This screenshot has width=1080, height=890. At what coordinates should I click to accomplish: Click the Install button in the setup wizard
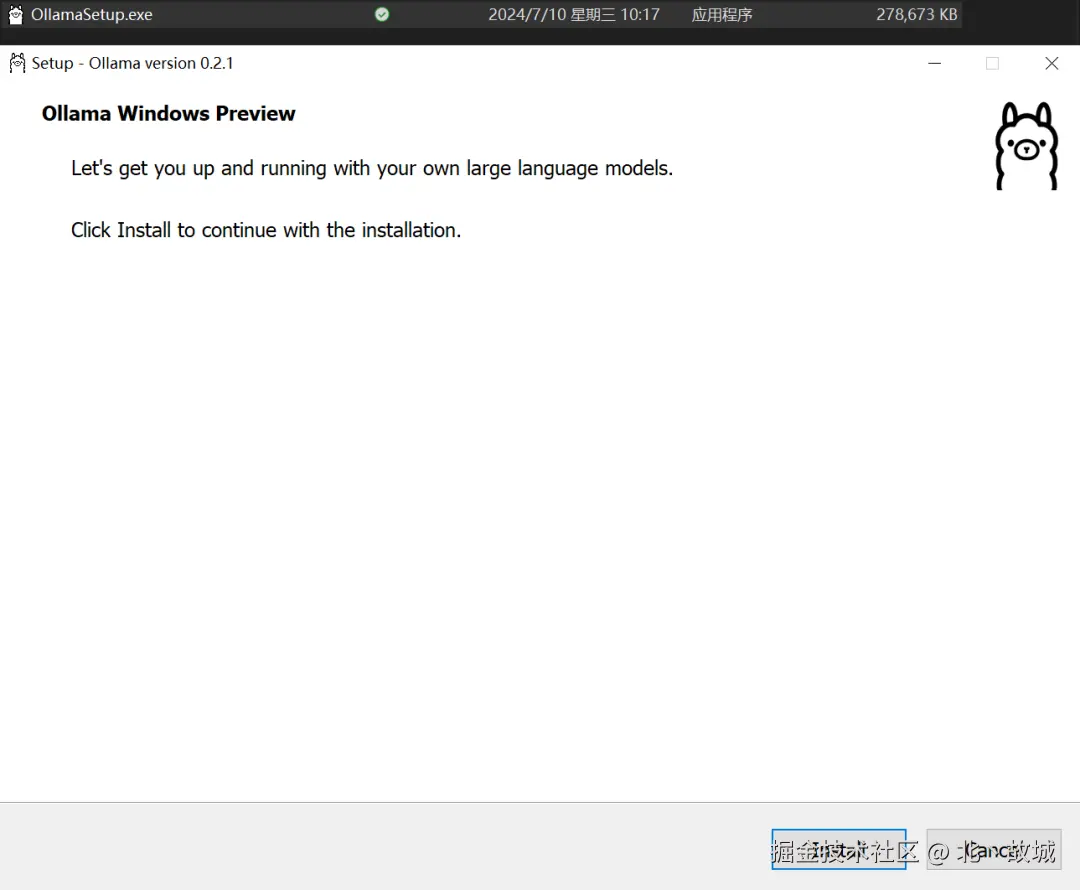click(838, 849)
